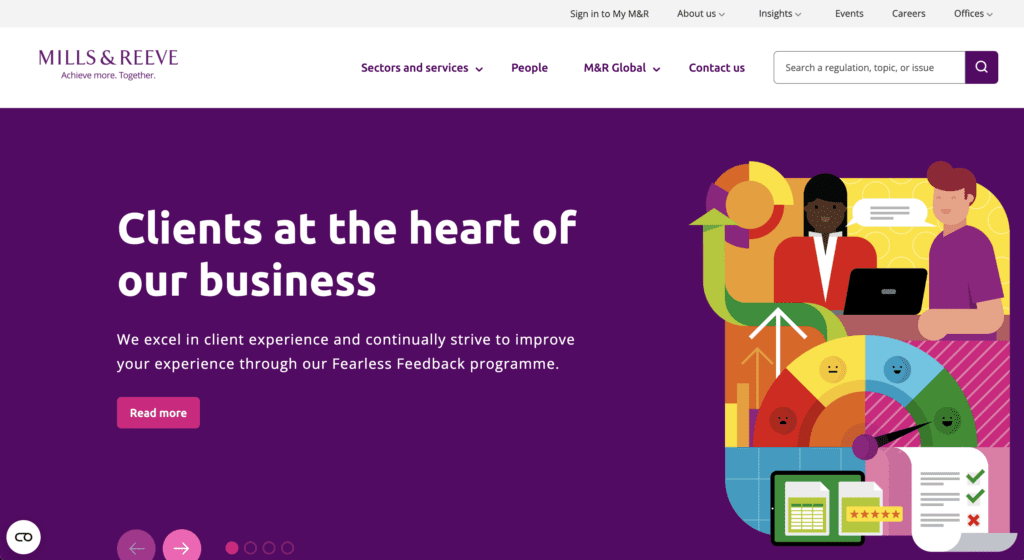This screenshot has width=1024, height=560.
Task: Expand the Sectors and services menu
Action: pos(421,68)
